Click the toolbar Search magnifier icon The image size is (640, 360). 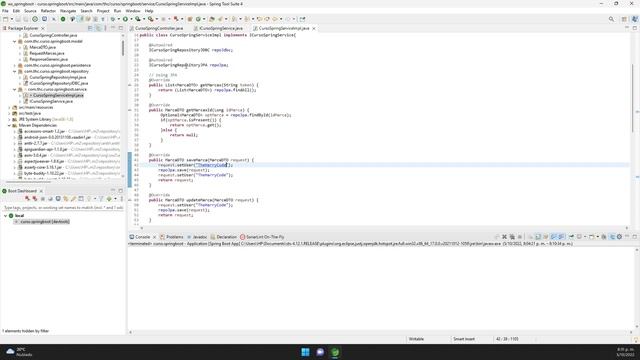pyautogui.click(x=611, y=19)
